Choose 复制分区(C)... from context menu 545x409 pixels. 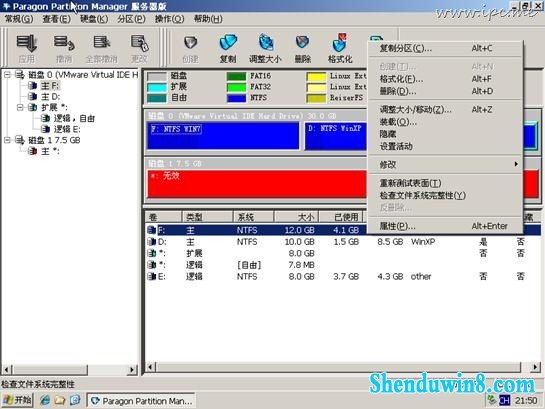(445, 48)
